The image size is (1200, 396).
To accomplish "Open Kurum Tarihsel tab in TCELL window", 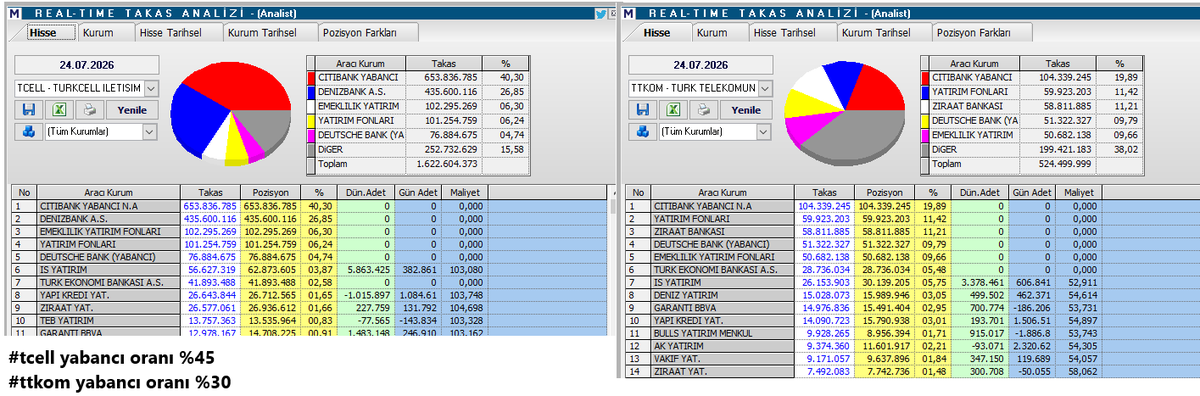I will 270,33.
